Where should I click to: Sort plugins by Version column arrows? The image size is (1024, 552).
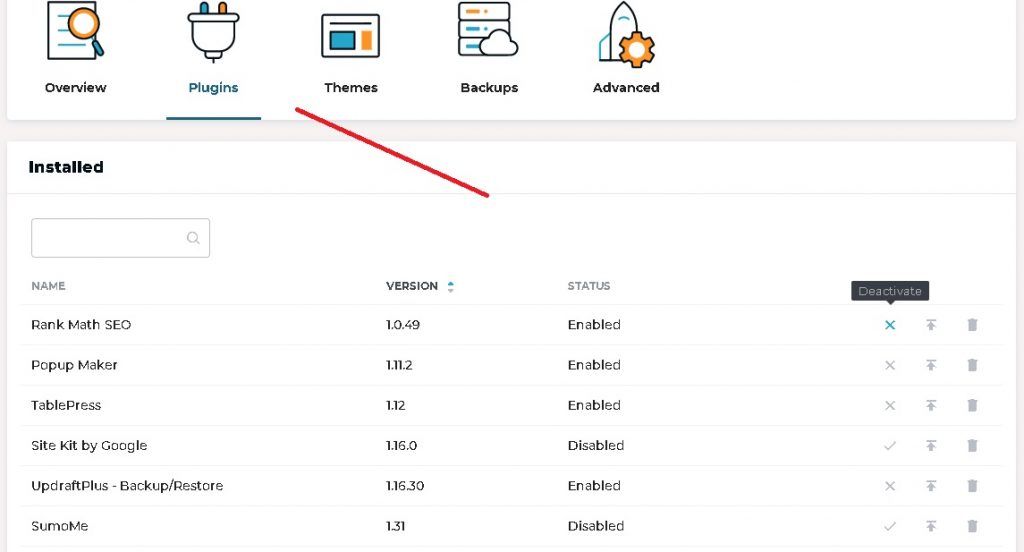point(451,286)
